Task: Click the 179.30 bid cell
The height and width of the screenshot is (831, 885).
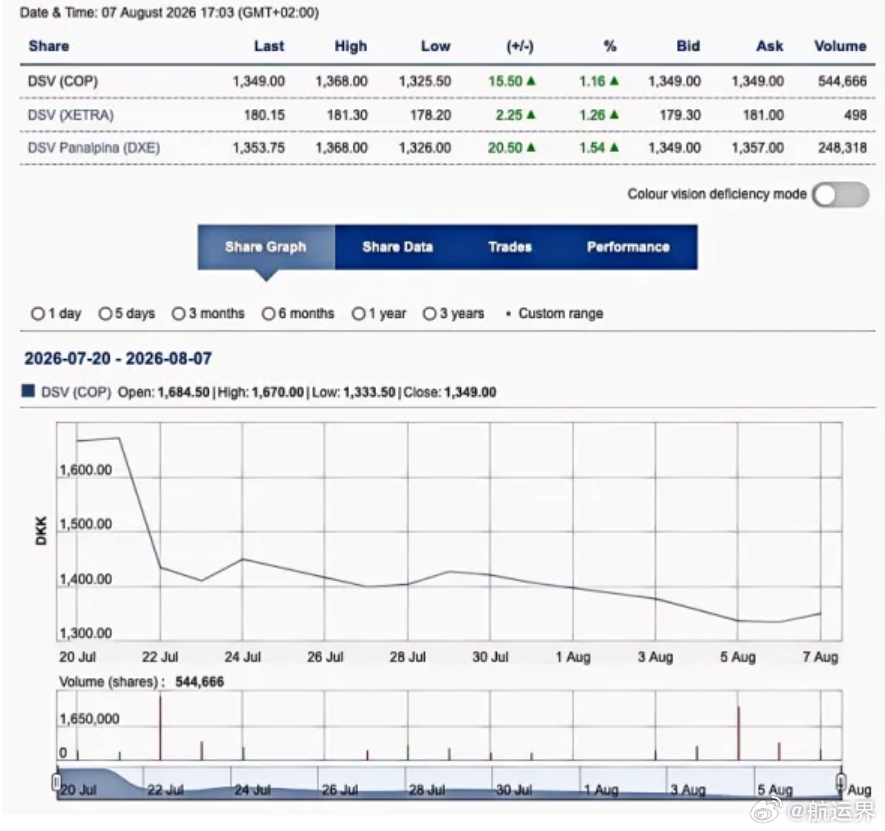Action: [x=680, y=115]
